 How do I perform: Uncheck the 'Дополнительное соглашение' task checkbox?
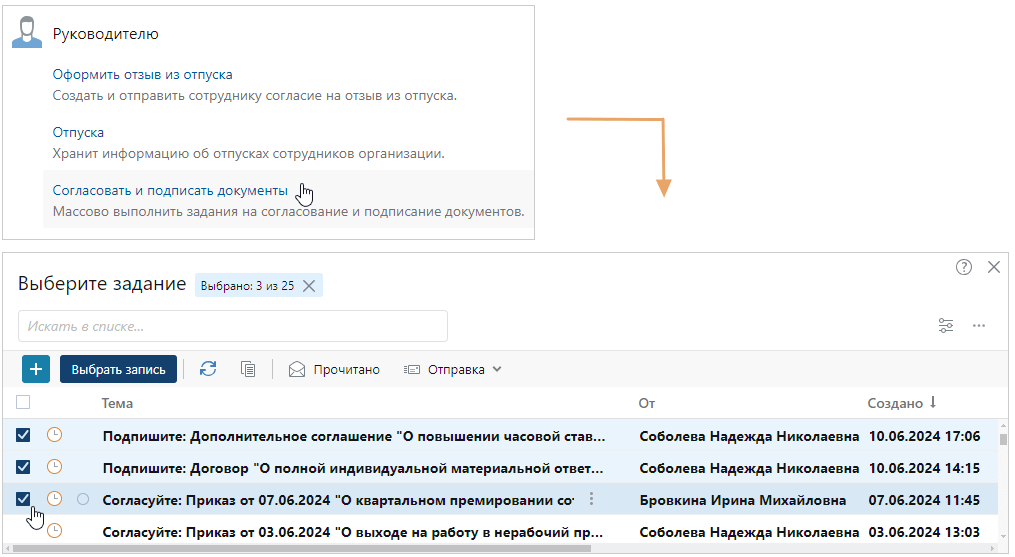coord(24,436)
